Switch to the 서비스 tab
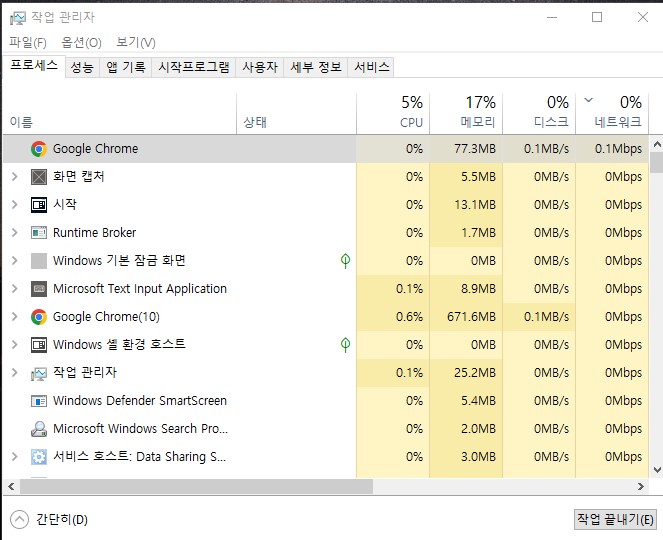663x540 pixels. [x=371, y=67]
